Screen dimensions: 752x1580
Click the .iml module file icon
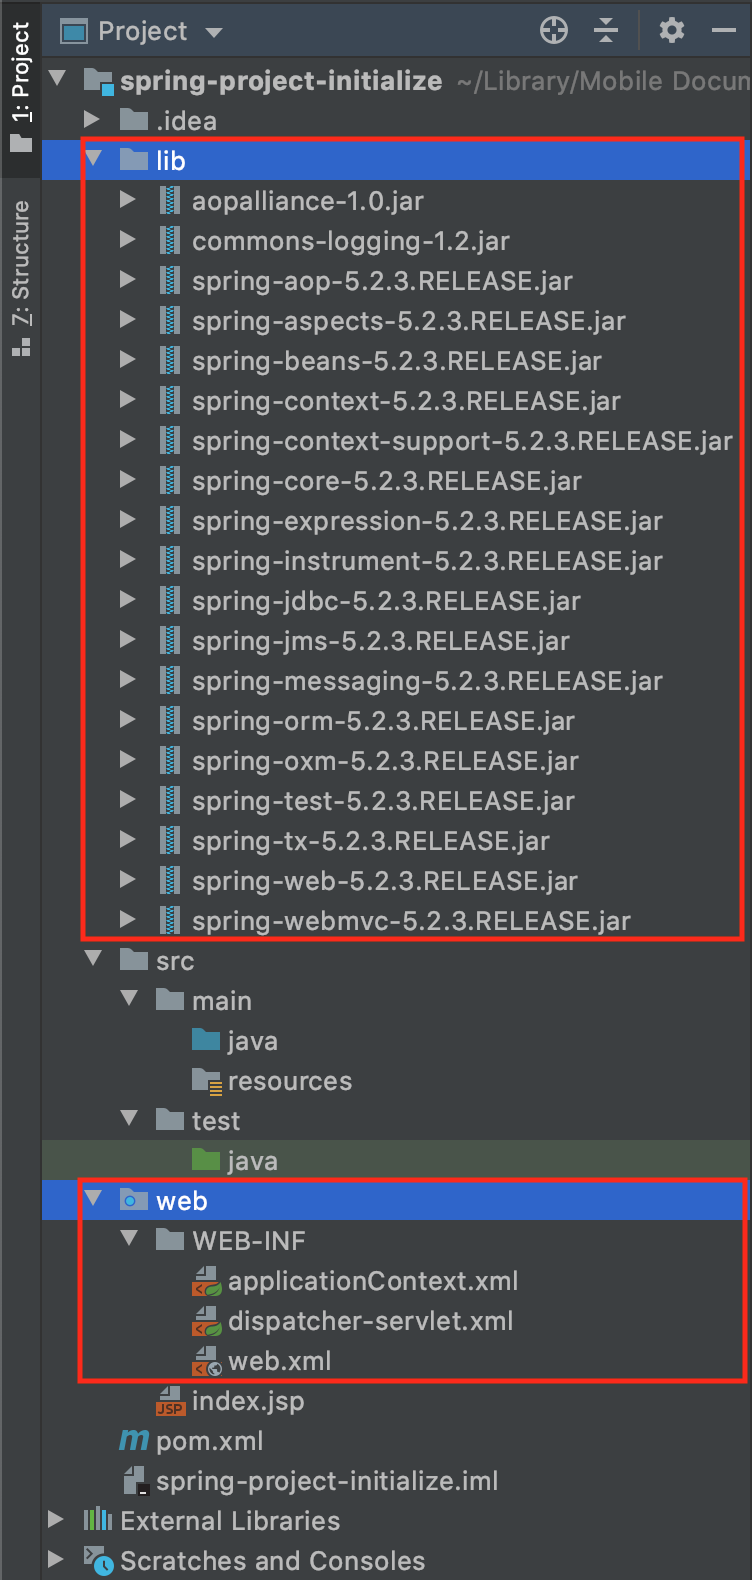pyautogui.click(x=135, y=1481)
